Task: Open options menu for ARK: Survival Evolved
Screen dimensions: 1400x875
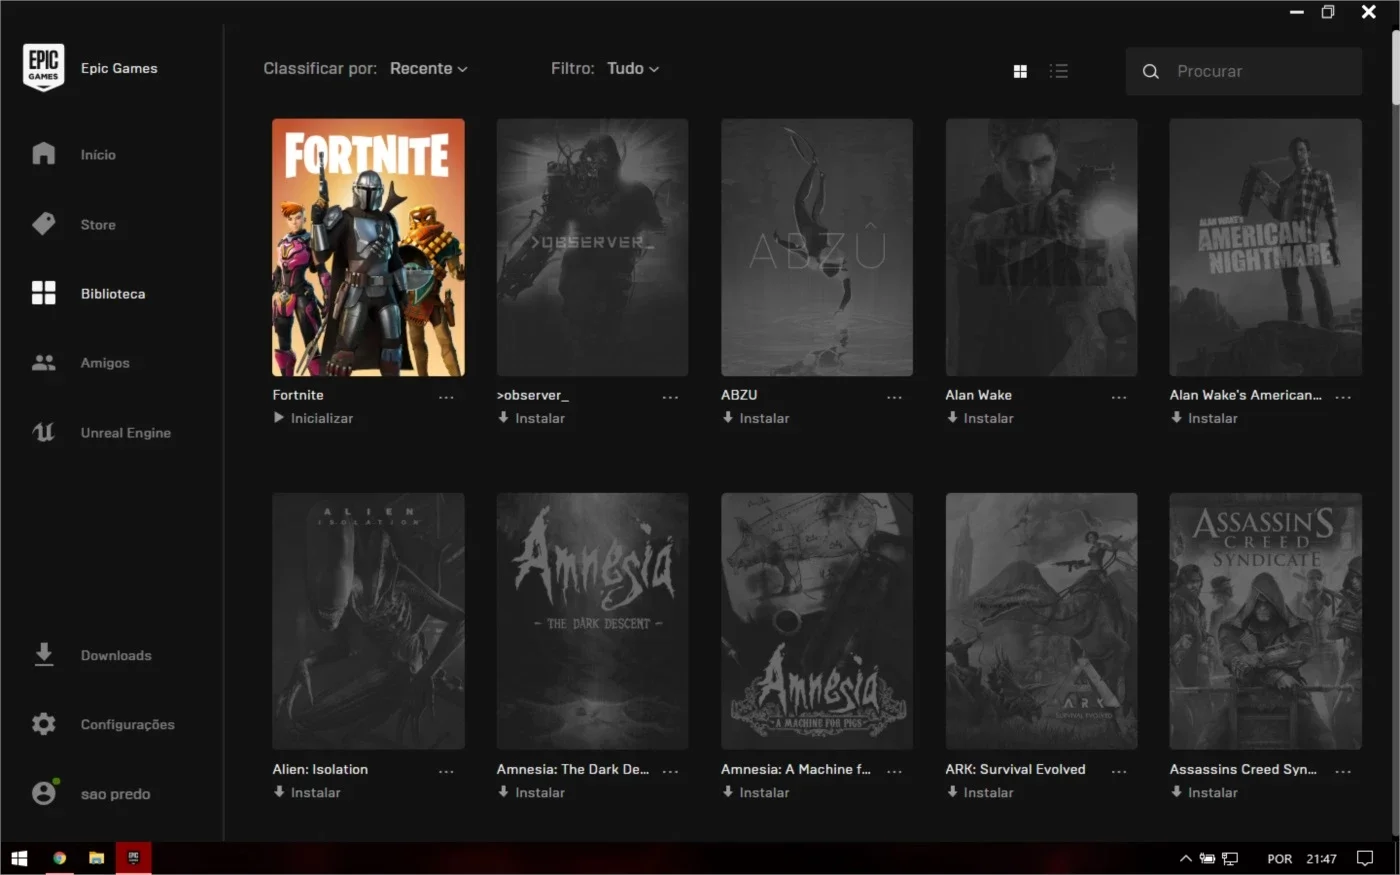Action: click(x=1119, y=771)
